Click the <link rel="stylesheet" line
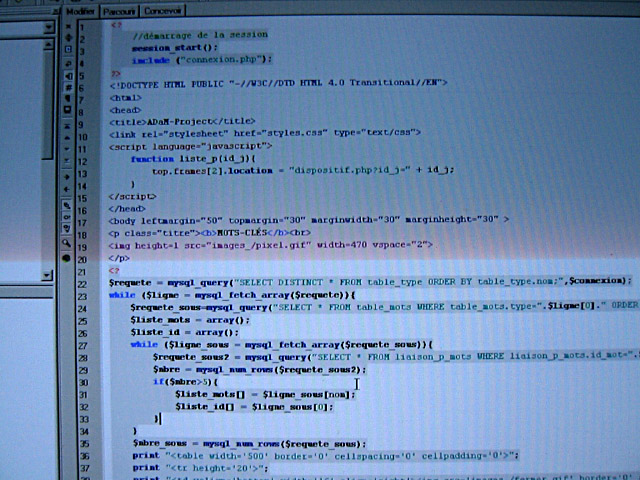 tap(265, 133)
